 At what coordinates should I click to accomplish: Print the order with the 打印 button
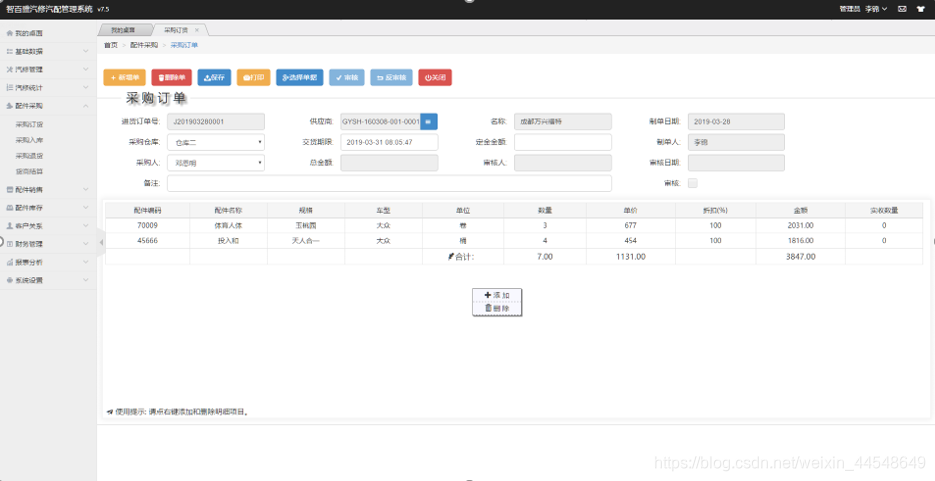[x=253, y=77]
